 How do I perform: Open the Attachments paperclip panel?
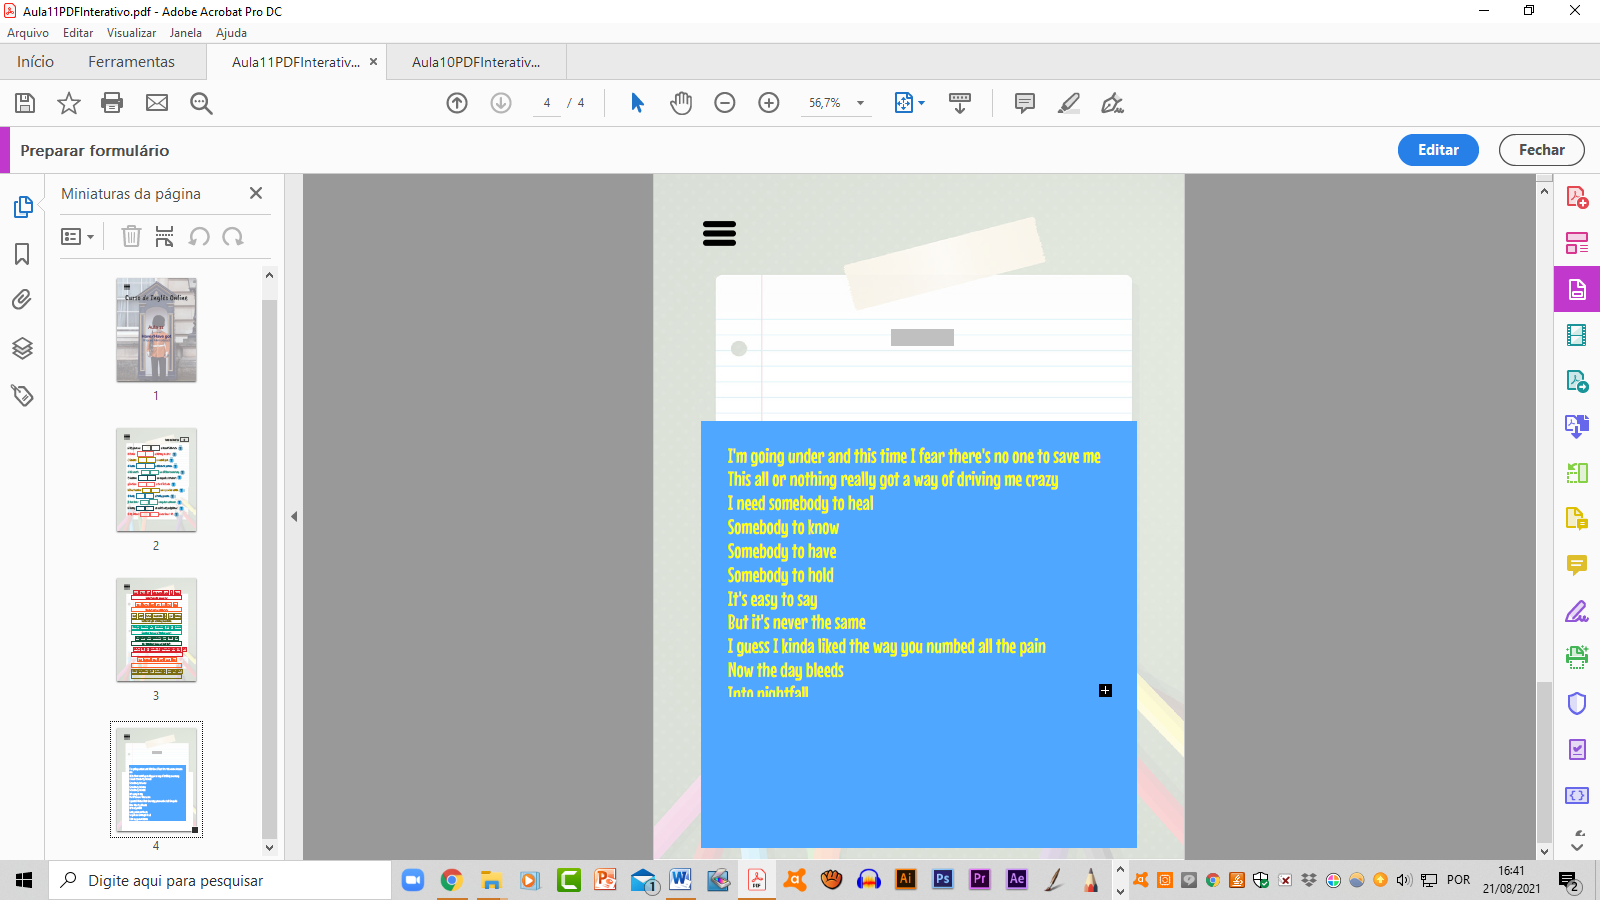(x=22, y=299)
